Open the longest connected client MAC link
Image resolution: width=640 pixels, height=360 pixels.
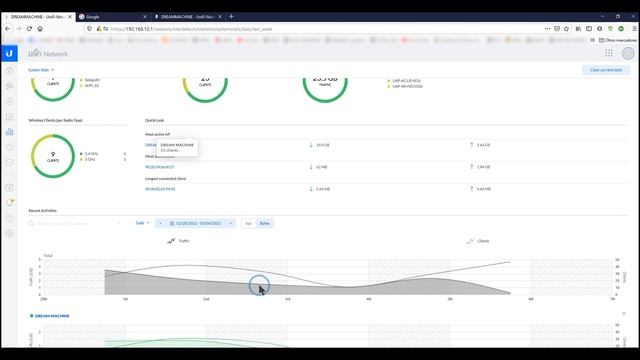[x=160, y=189]
